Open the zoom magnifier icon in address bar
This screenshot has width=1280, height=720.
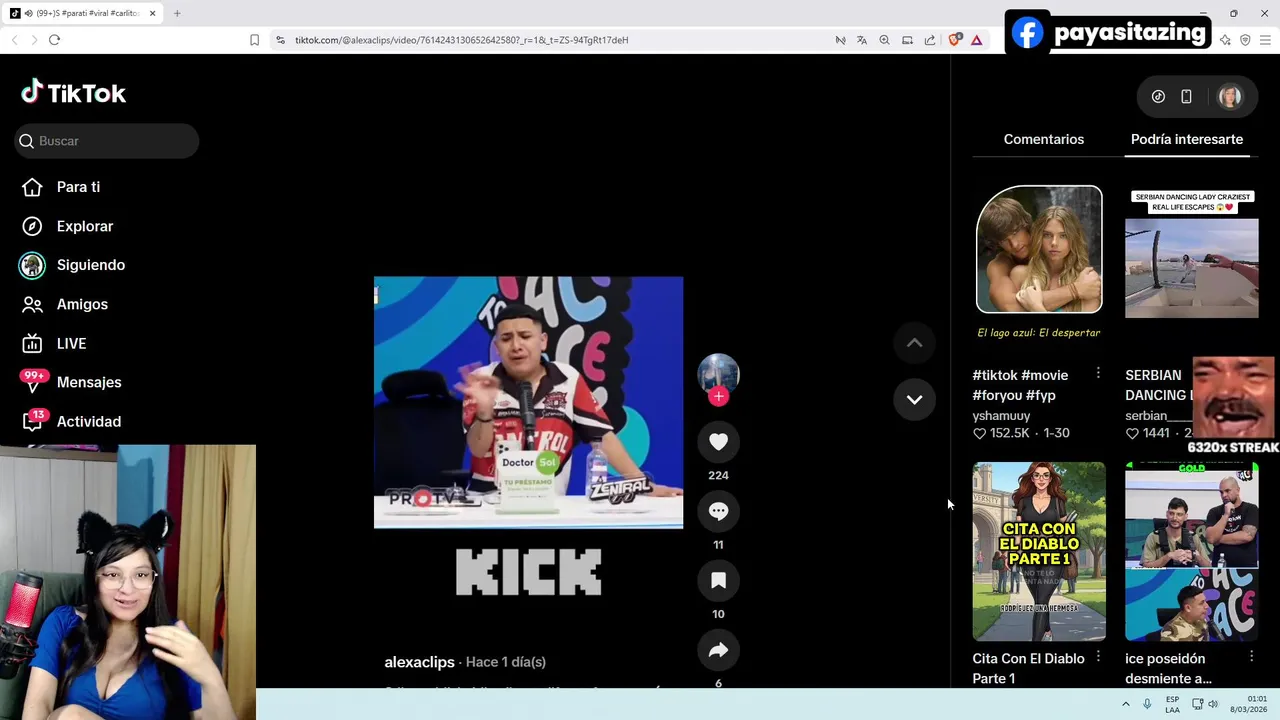pyautogui.click(x=884, y=40)
